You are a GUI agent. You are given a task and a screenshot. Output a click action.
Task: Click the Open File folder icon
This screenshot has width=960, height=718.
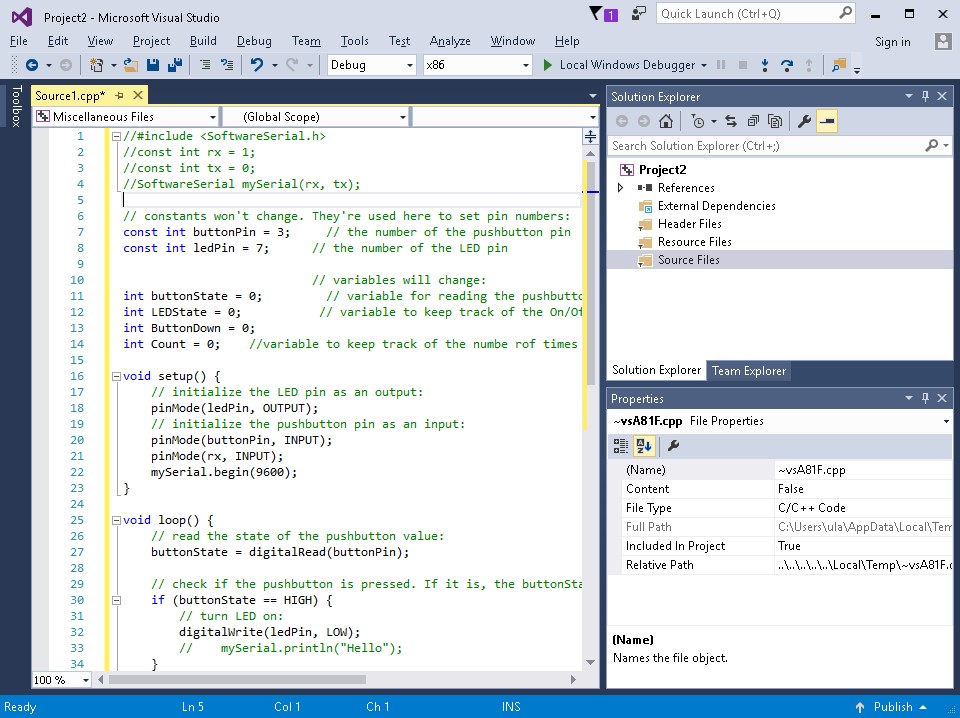(131, 65)
